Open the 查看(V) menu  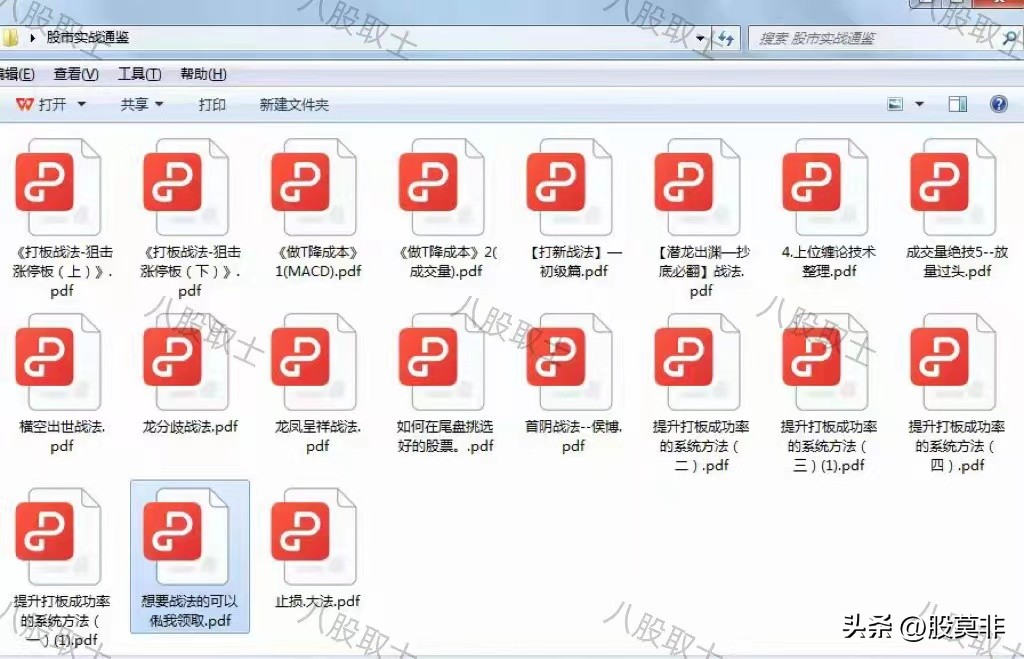pyautogui.click(x=75, y=73)
